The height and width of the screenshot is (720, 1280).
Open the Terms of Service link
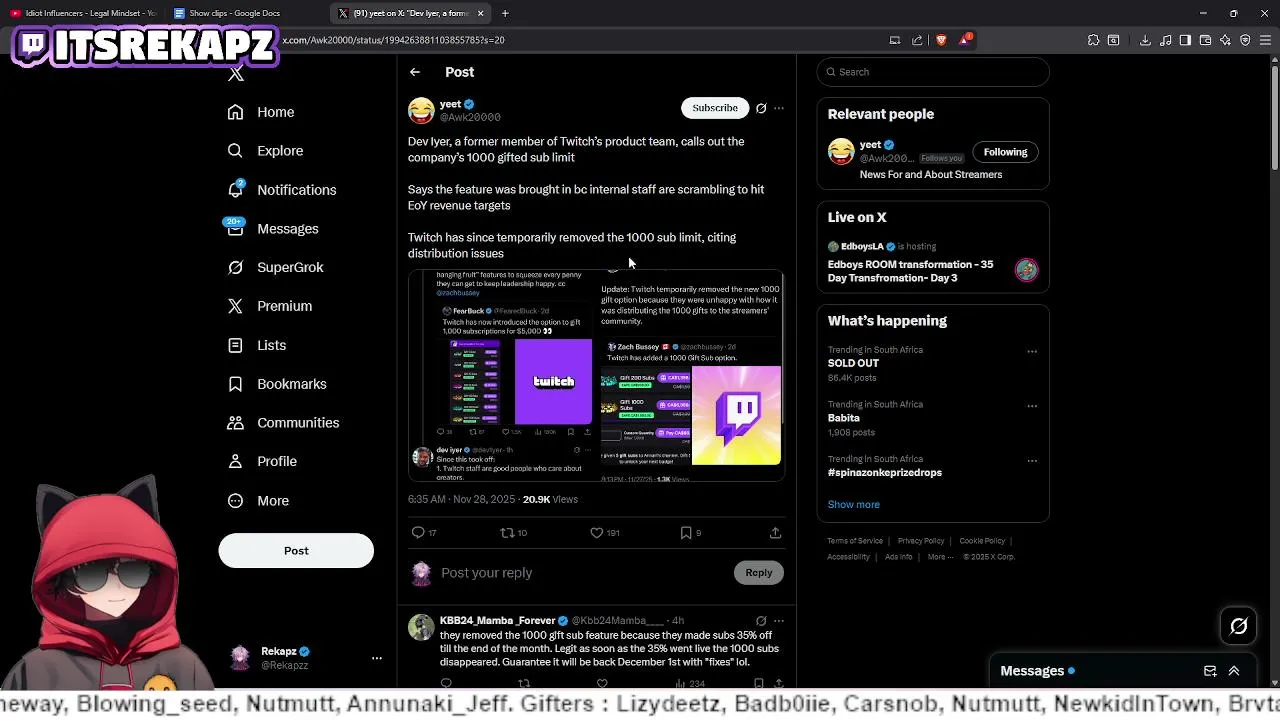[855, 541]
